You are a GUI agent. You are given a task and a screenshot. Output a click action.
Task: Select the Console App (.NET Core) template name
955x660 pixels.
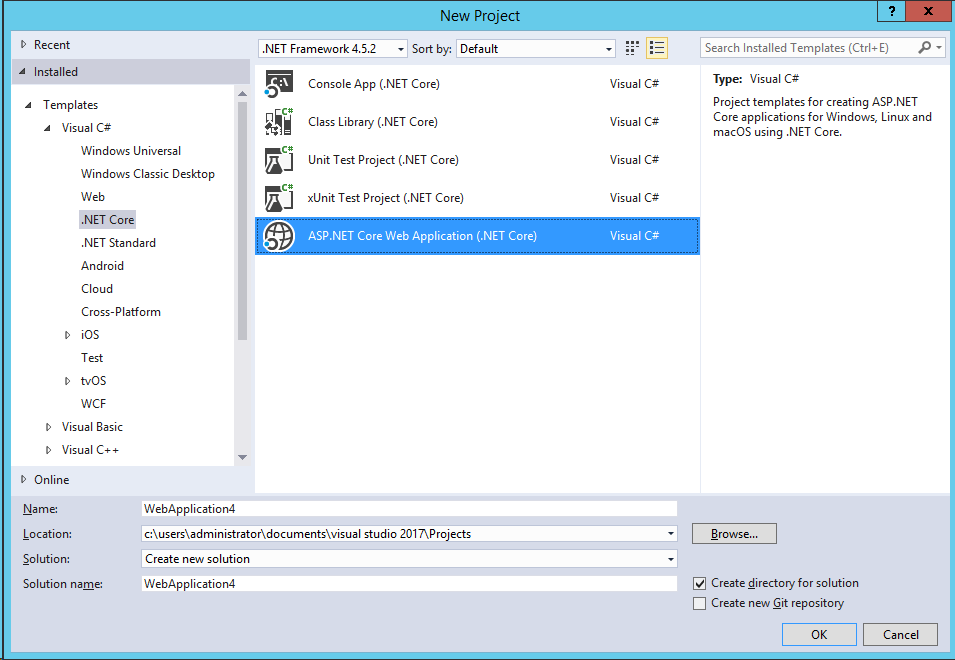(x=374, y=84)
